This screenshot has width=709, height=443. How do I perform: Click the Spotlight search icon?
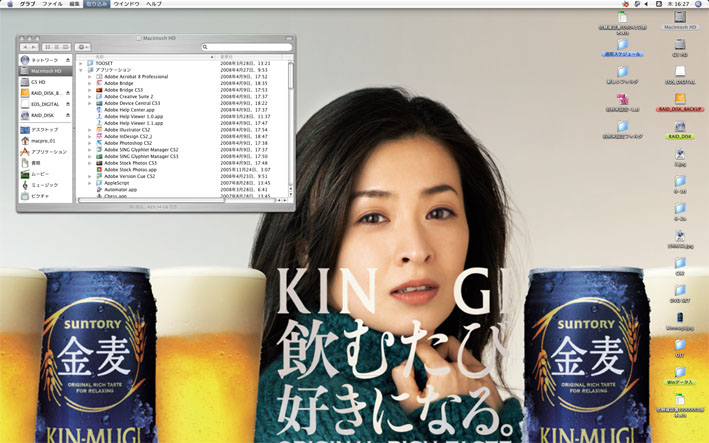pos(701,4)
